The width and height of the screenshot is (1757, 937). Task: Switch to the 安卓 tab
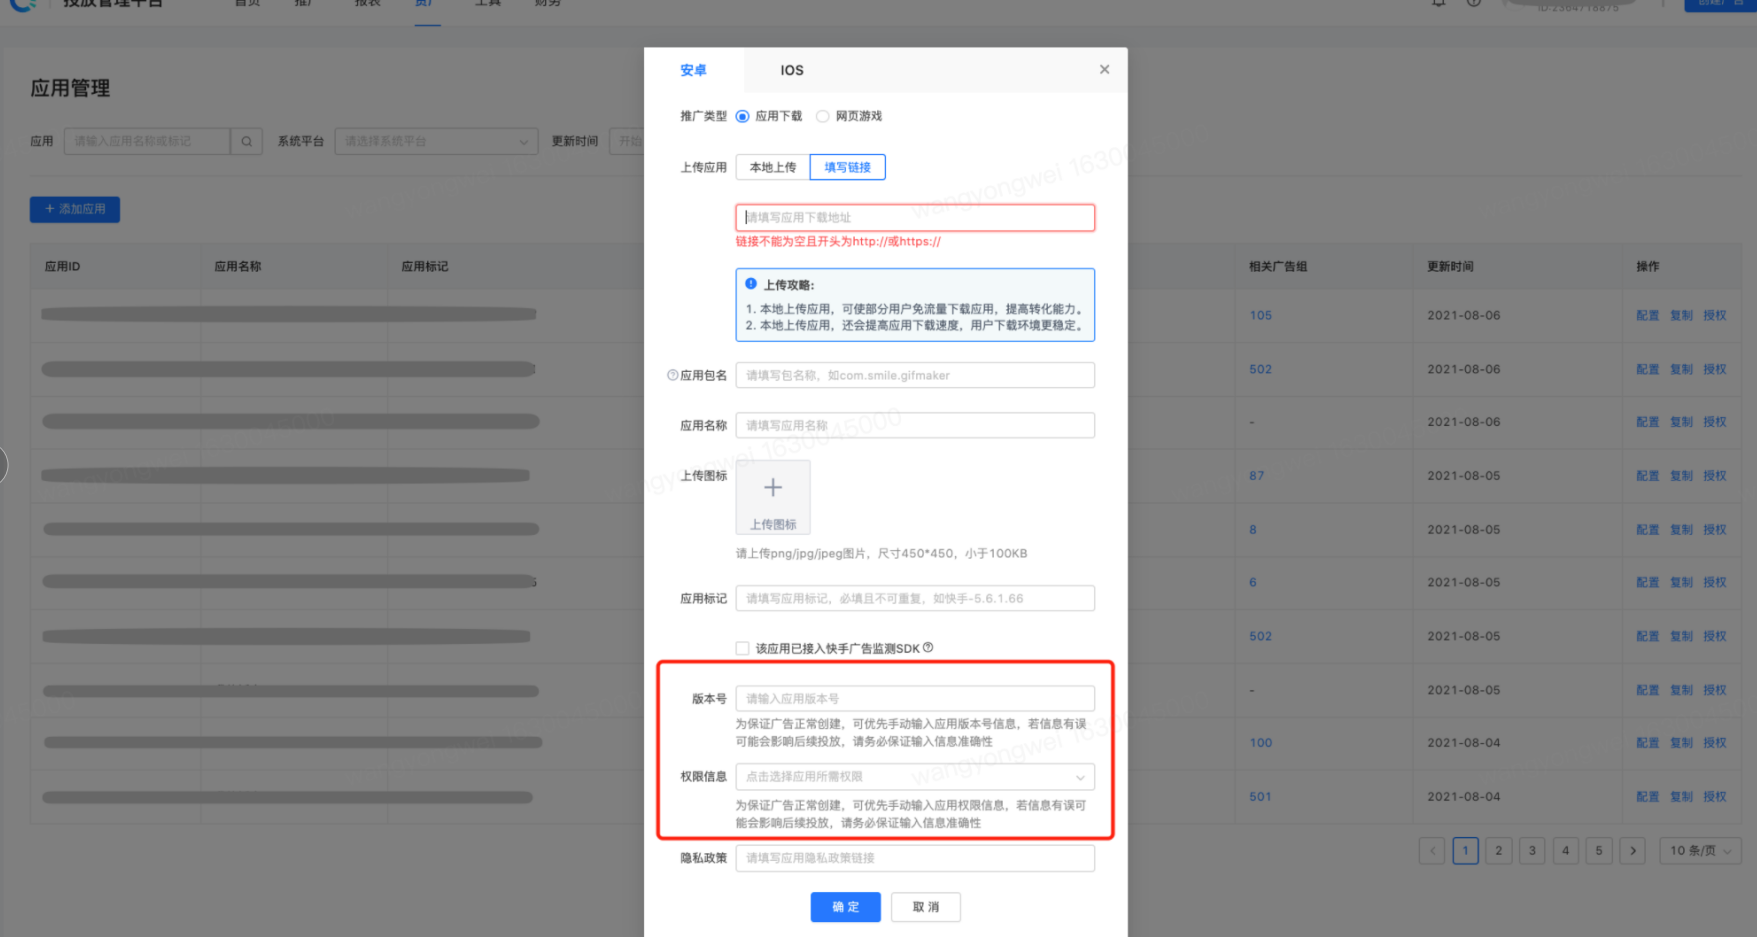click(693, 70)
